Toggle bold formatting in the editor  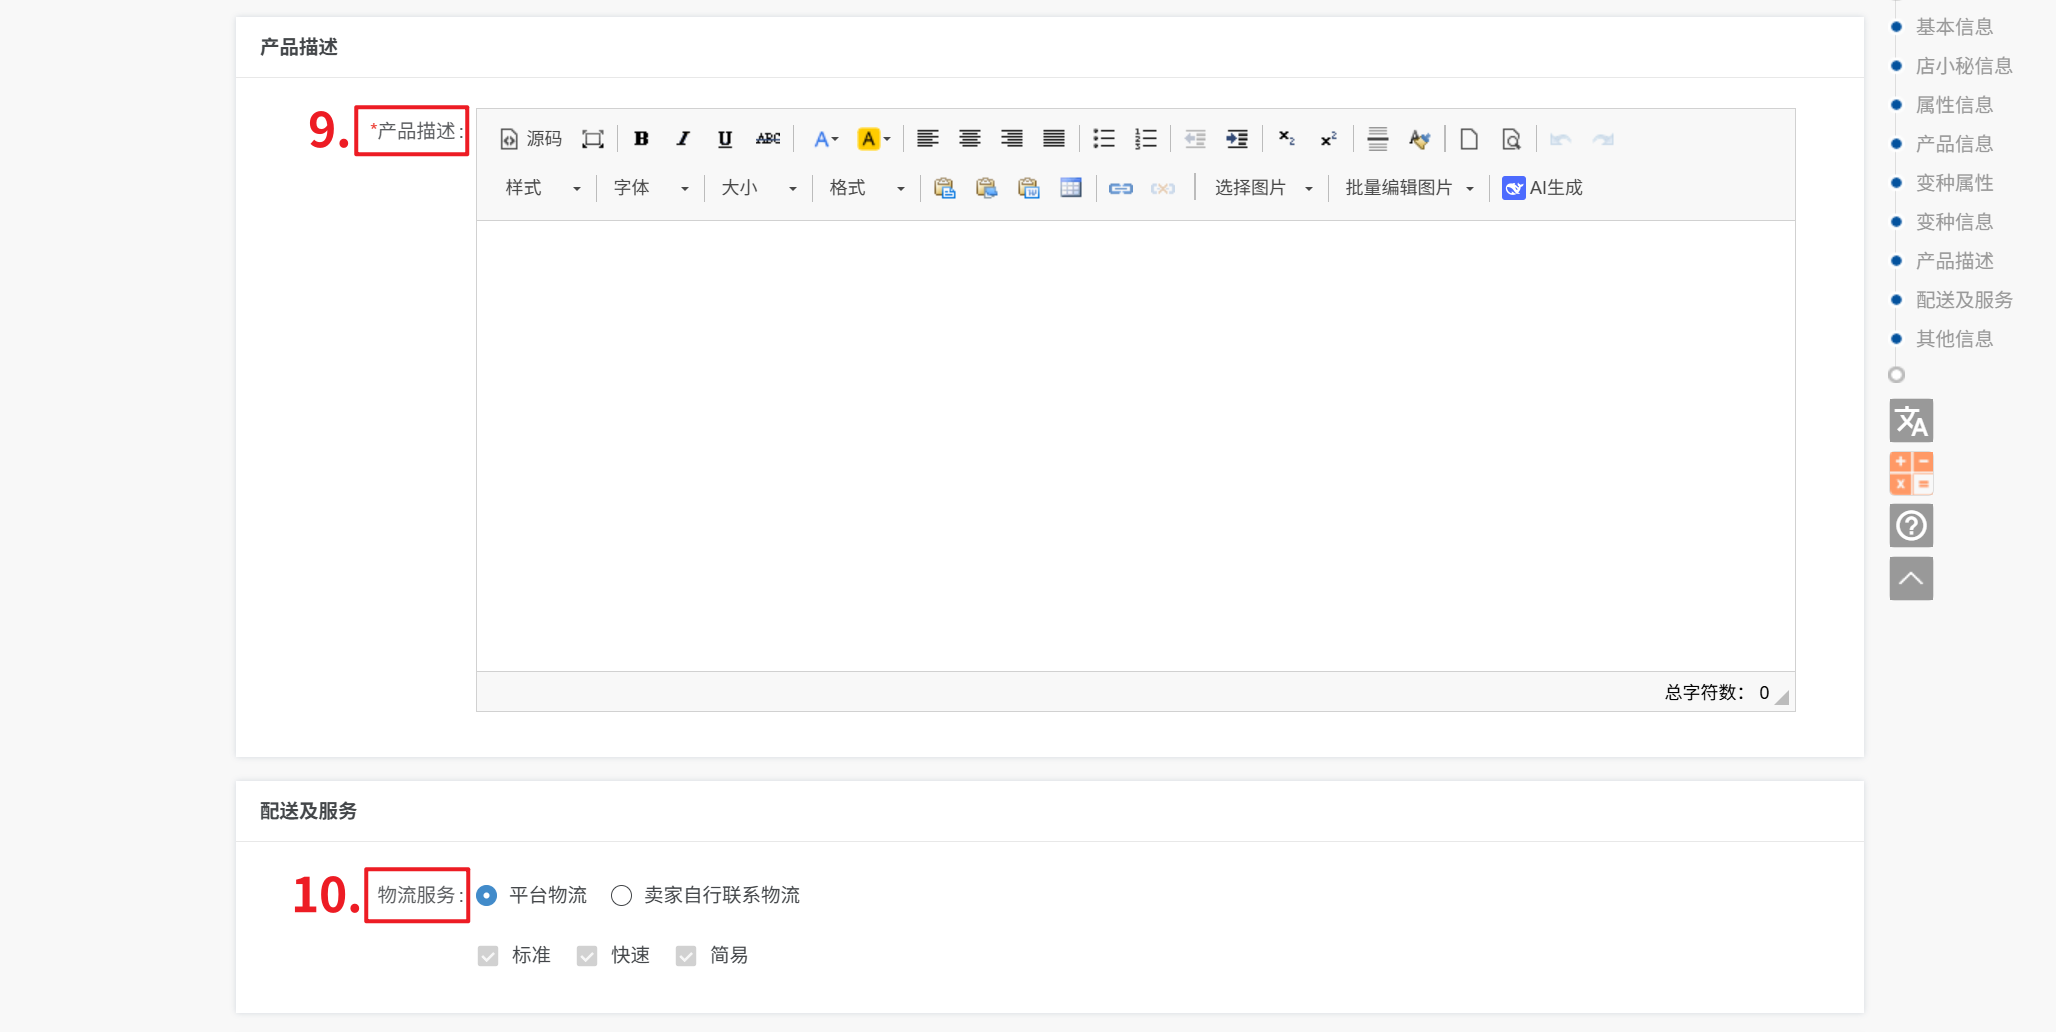641,139
